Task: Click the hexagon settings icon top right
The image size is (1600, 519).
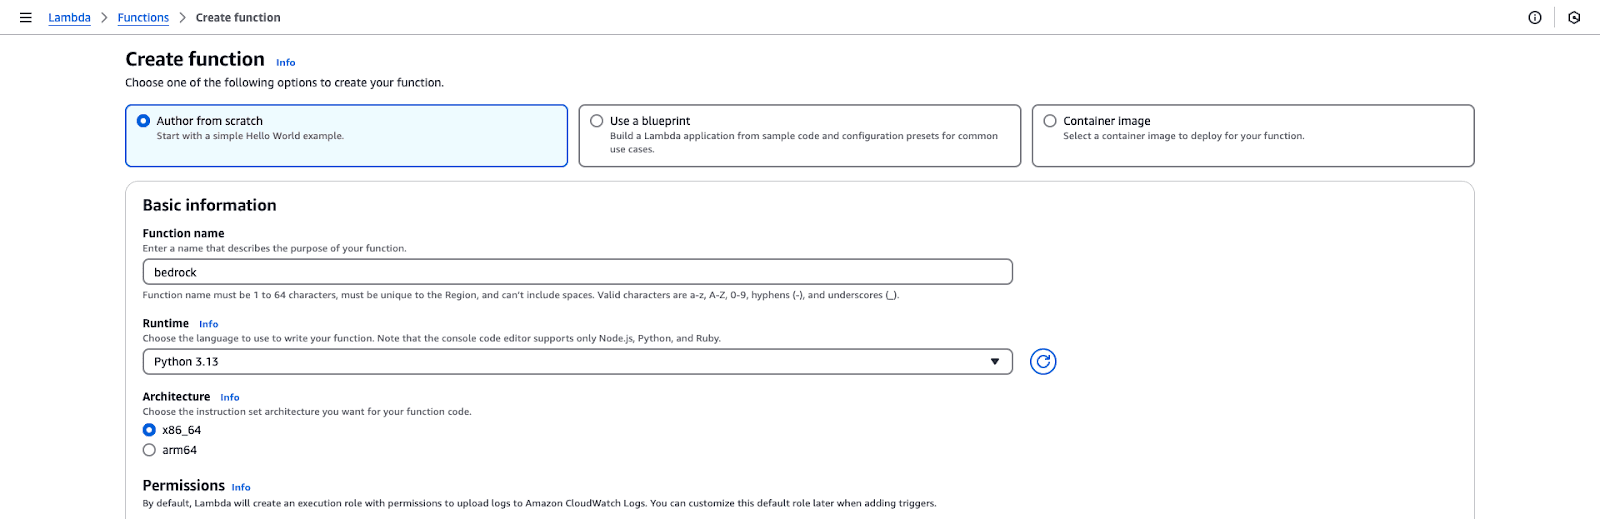Action: [1574, 18]
